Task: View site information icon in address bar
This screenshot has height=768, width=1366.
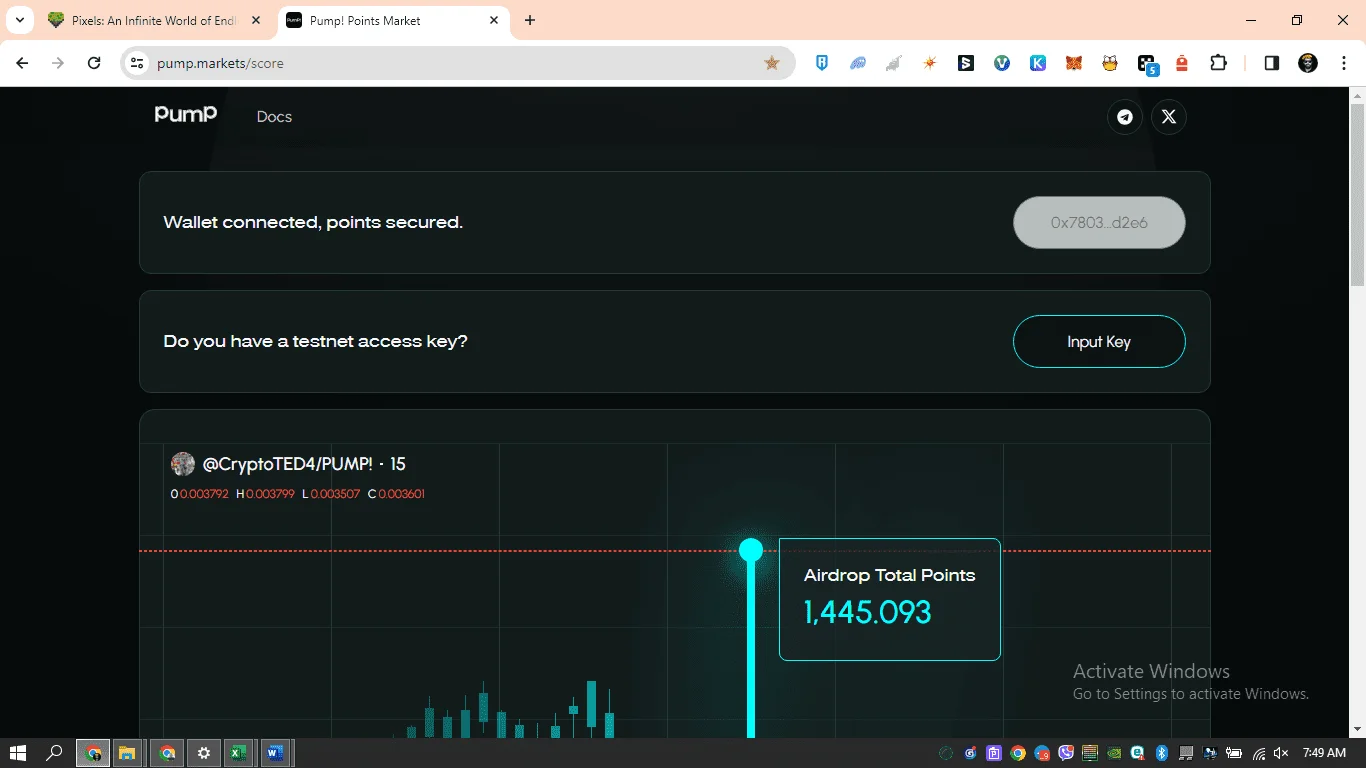Action: [x=138, y=63]
